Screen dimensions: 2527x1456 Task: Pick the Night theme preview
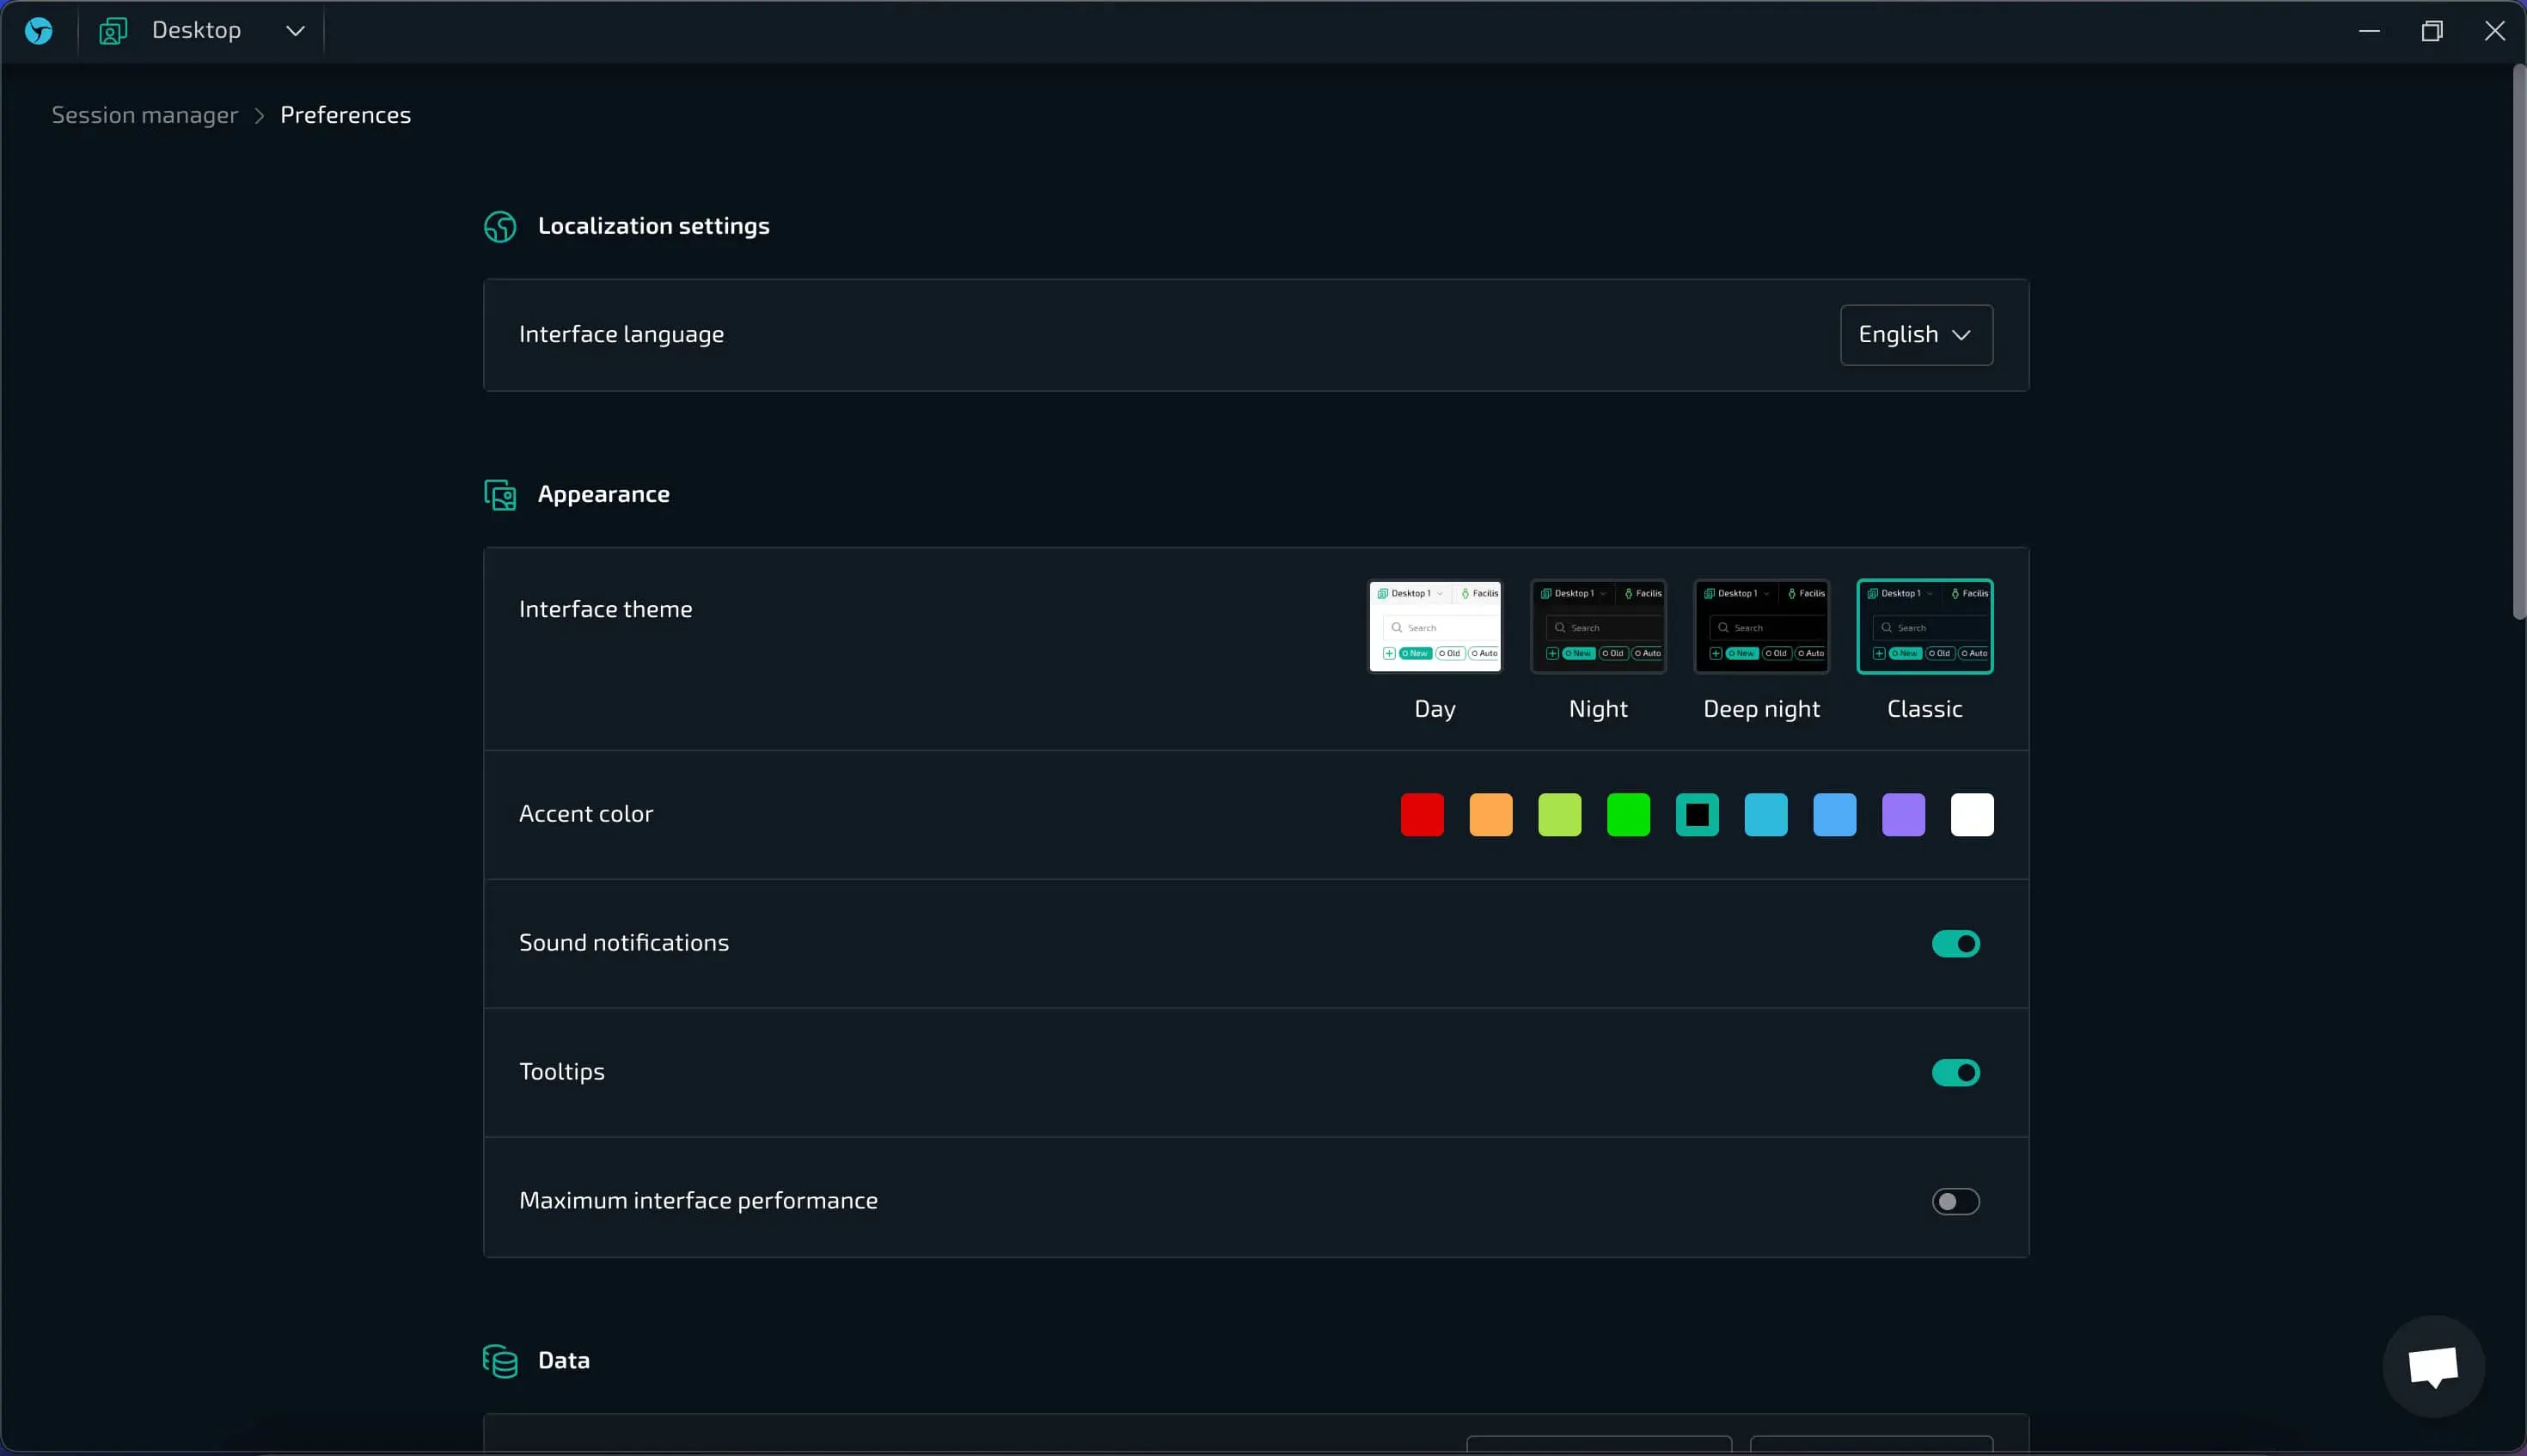click(1598, 627)
